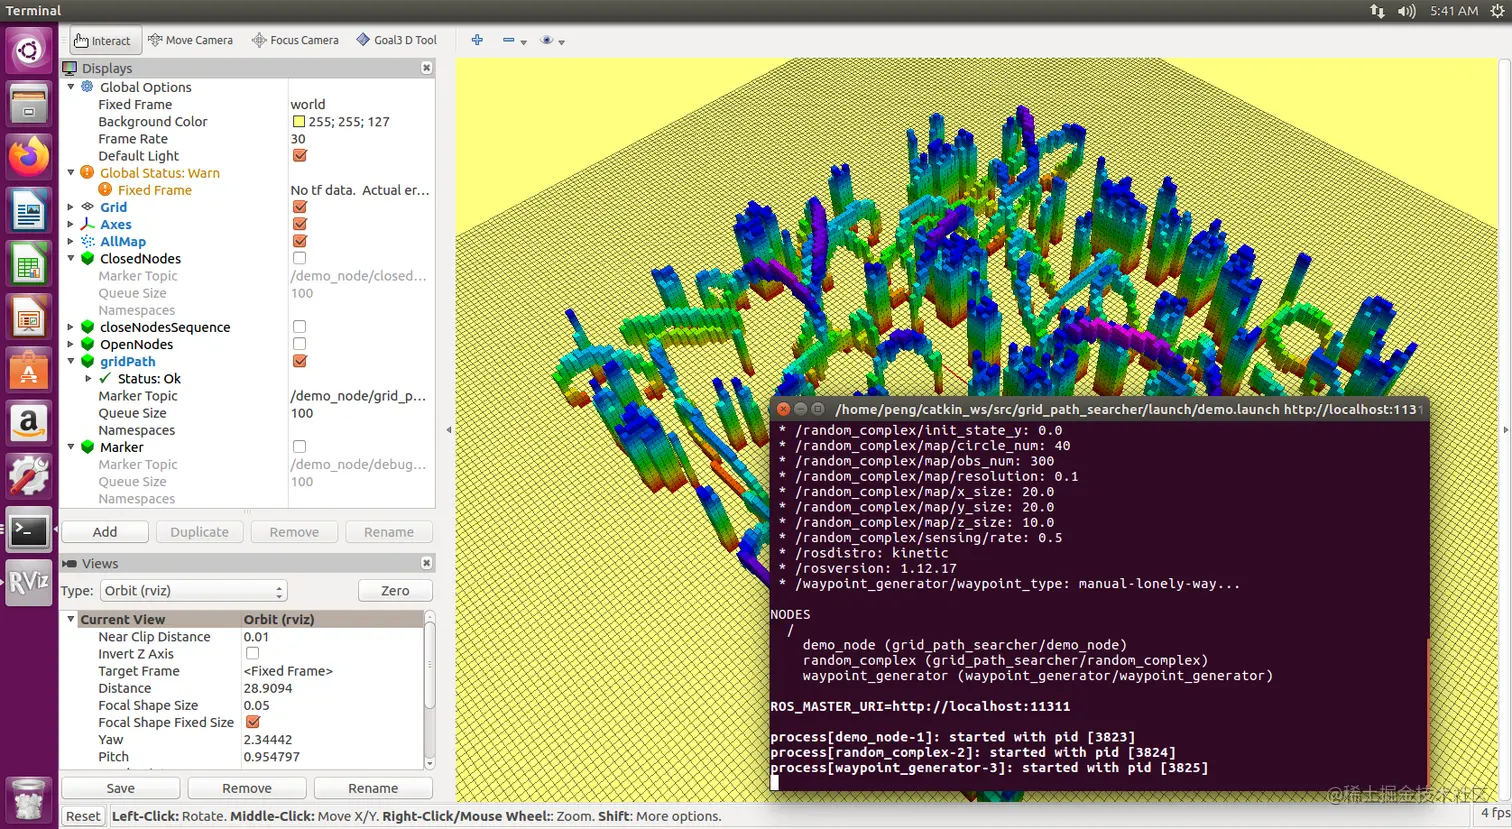The height and width of the screenshot is (829, 1512).
Task: Expand the closeNodesSequence display item
Action: (71, 327)
